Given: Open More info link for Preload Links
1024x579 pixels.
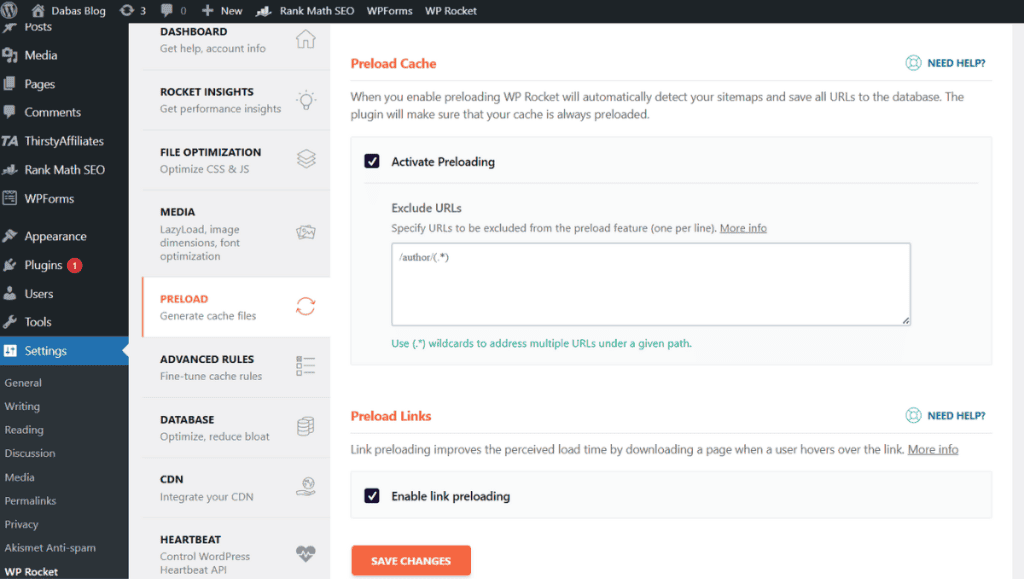Looking at the screenshot, I should click(933, 449).
